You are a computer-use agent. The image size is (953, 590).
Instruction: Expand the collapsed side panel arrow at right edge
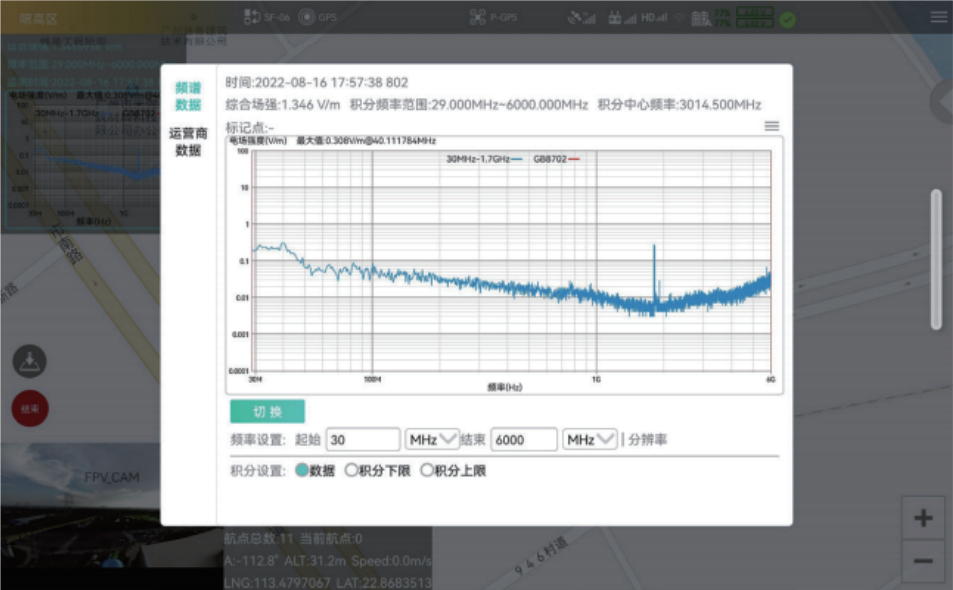942,101
